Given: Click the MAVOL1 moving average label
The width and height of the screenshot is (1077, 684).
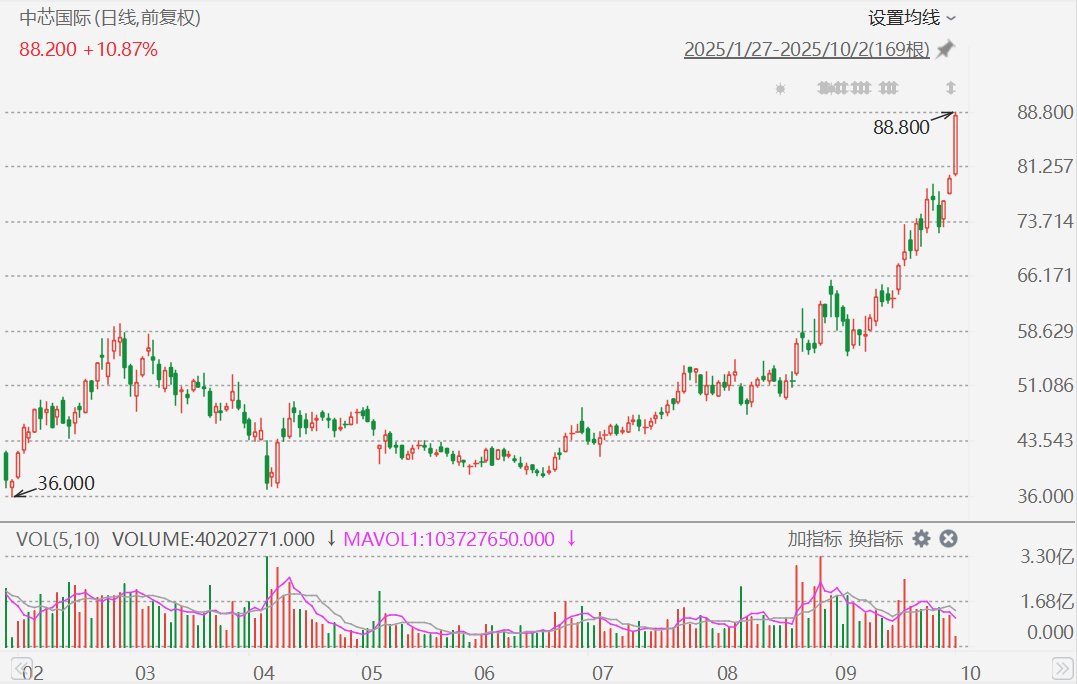Looking at the screenshot, I should [x=449, y=539].
